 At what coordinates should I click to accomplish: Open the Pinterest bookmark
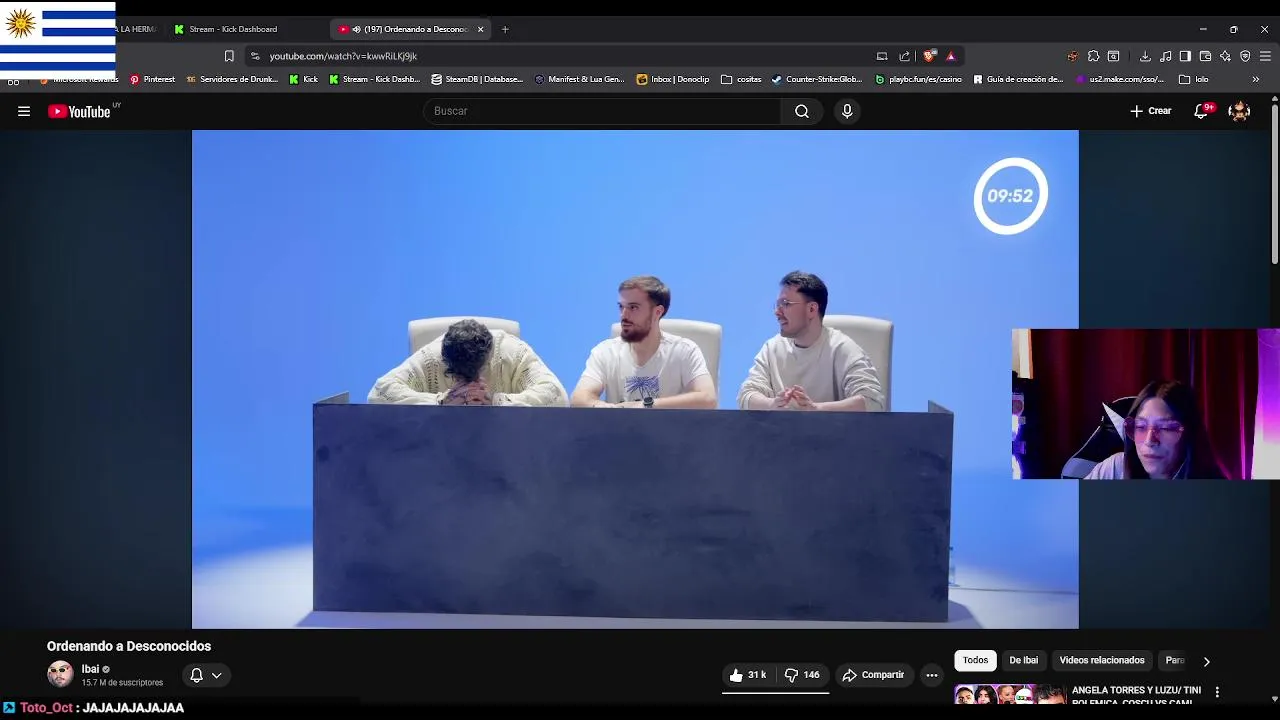click(152, 79)
